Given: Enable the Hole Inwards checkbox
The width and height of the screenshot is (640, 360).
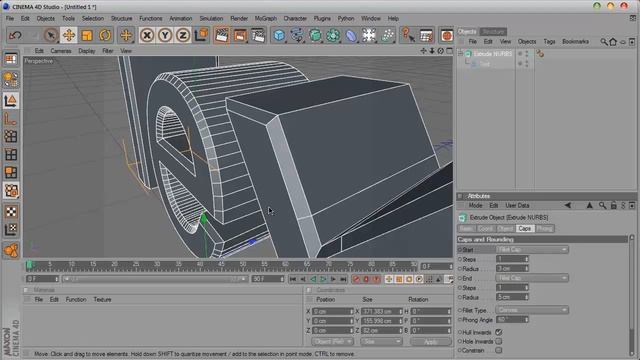Looking at the screenshot, I should click(x=499, y=341).
